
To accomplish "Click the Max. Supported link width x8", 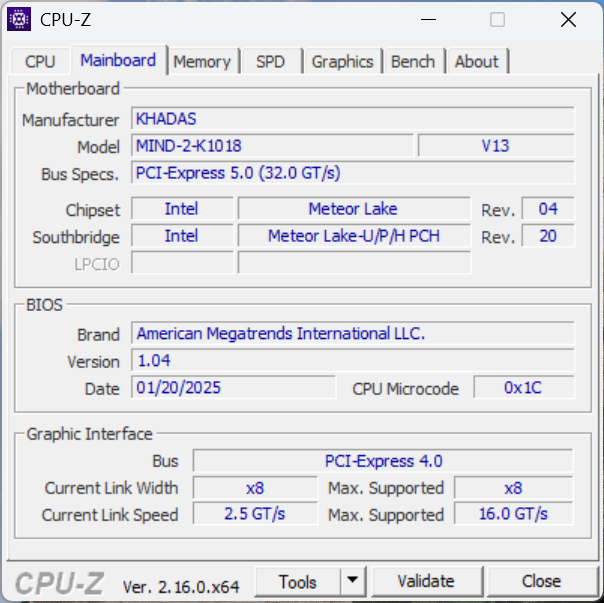I will click(x=513, y=488).
